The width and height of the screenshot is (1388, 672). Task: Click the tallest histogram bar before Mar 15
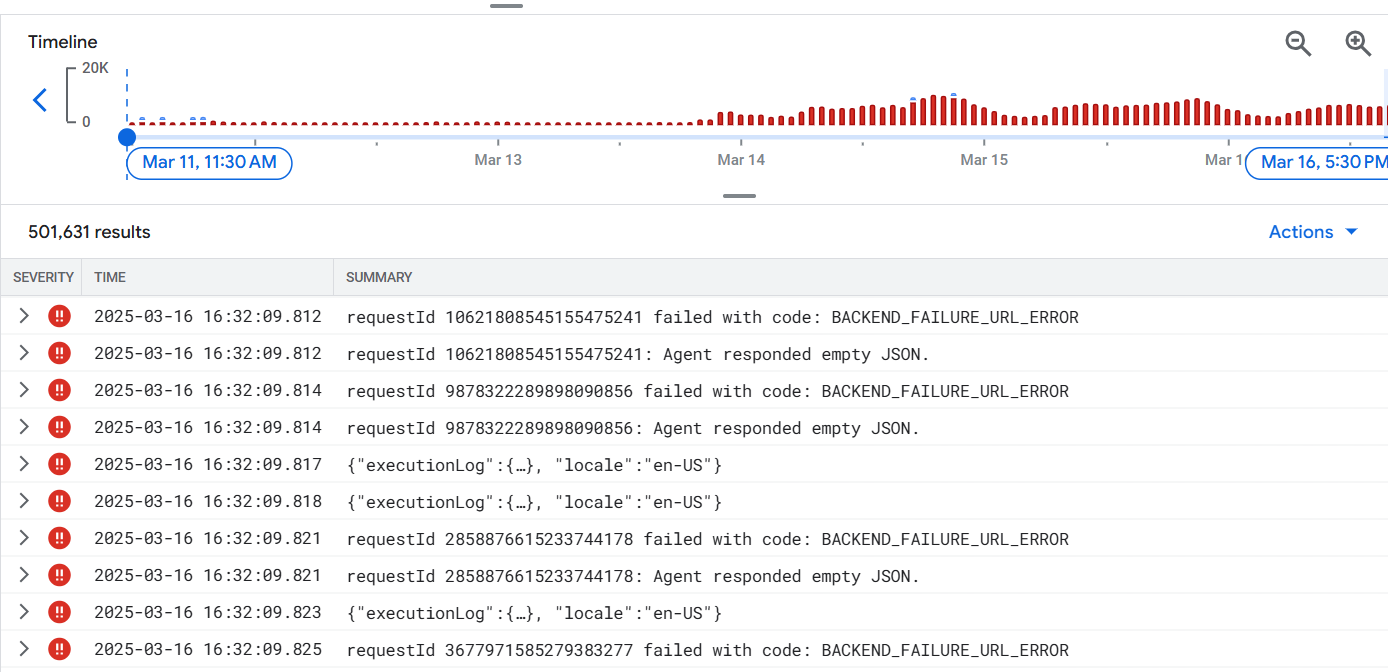tap(933, 110)
